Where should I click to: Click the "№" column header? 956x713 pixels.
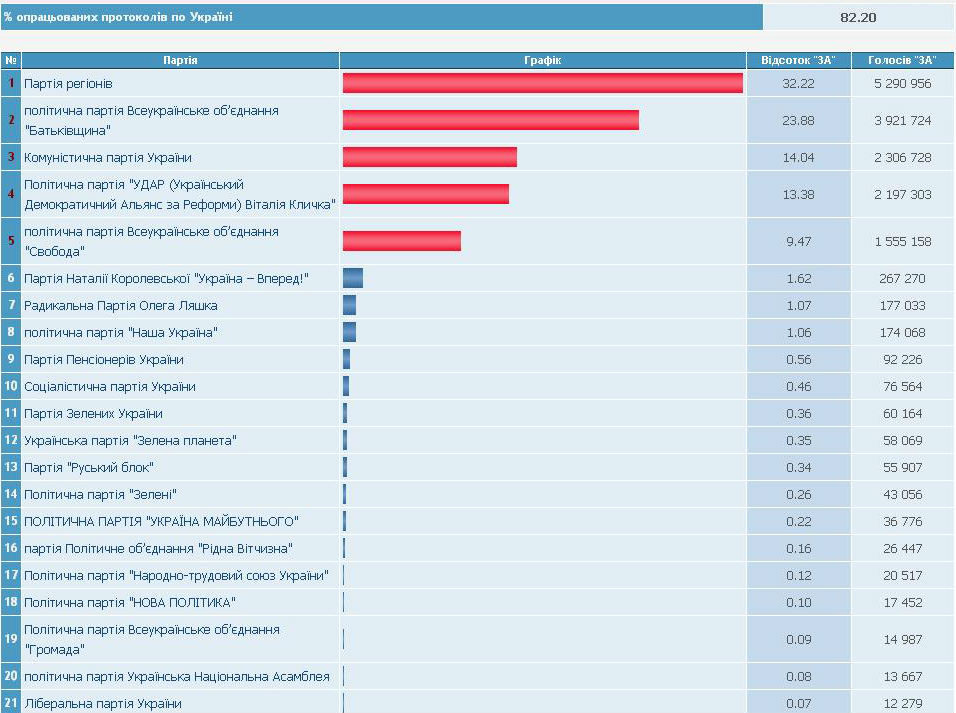coord(10,60)
